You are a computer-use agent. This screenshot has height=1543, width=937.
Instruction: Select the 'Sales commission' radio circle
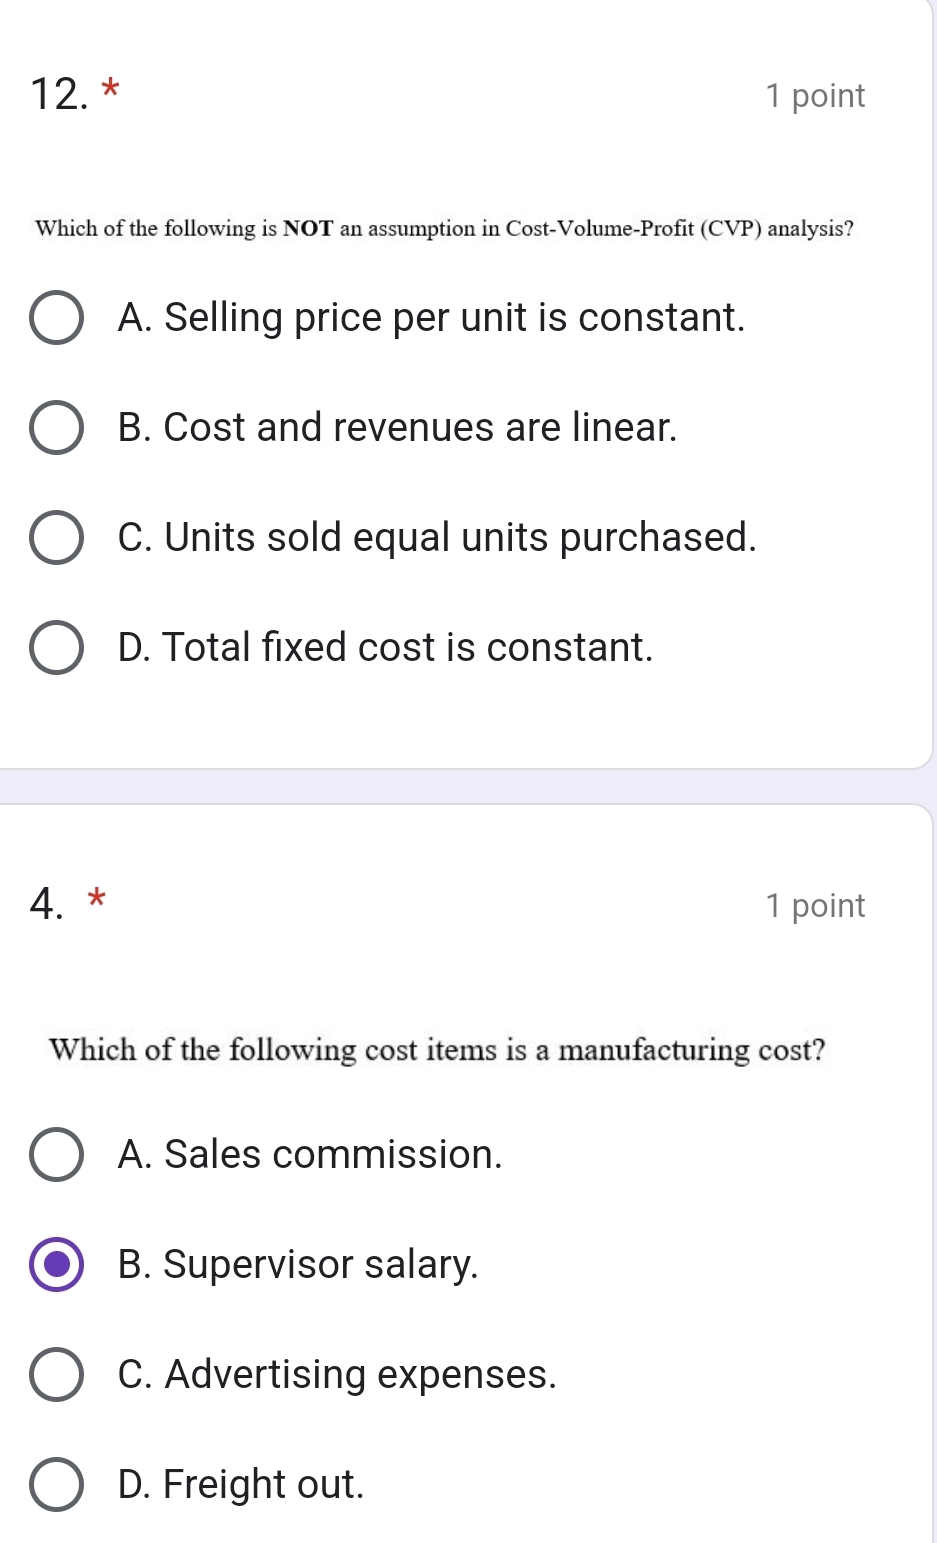coord(56,1155)
